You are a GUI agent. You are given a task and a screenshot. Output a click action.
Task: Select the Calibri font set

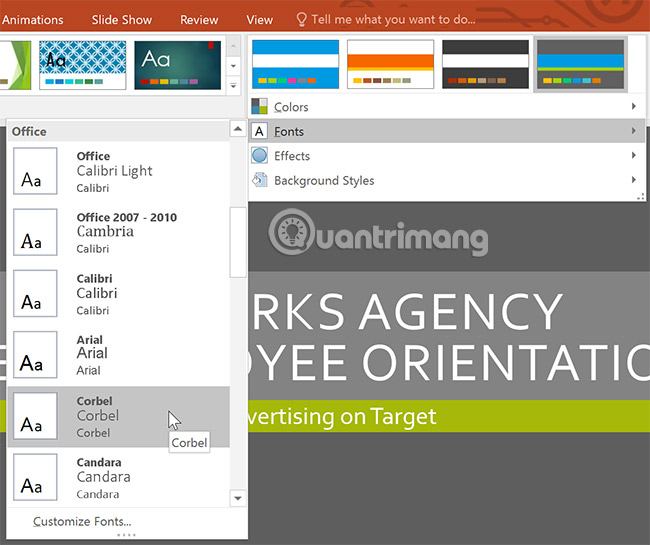tap(119, 293)
